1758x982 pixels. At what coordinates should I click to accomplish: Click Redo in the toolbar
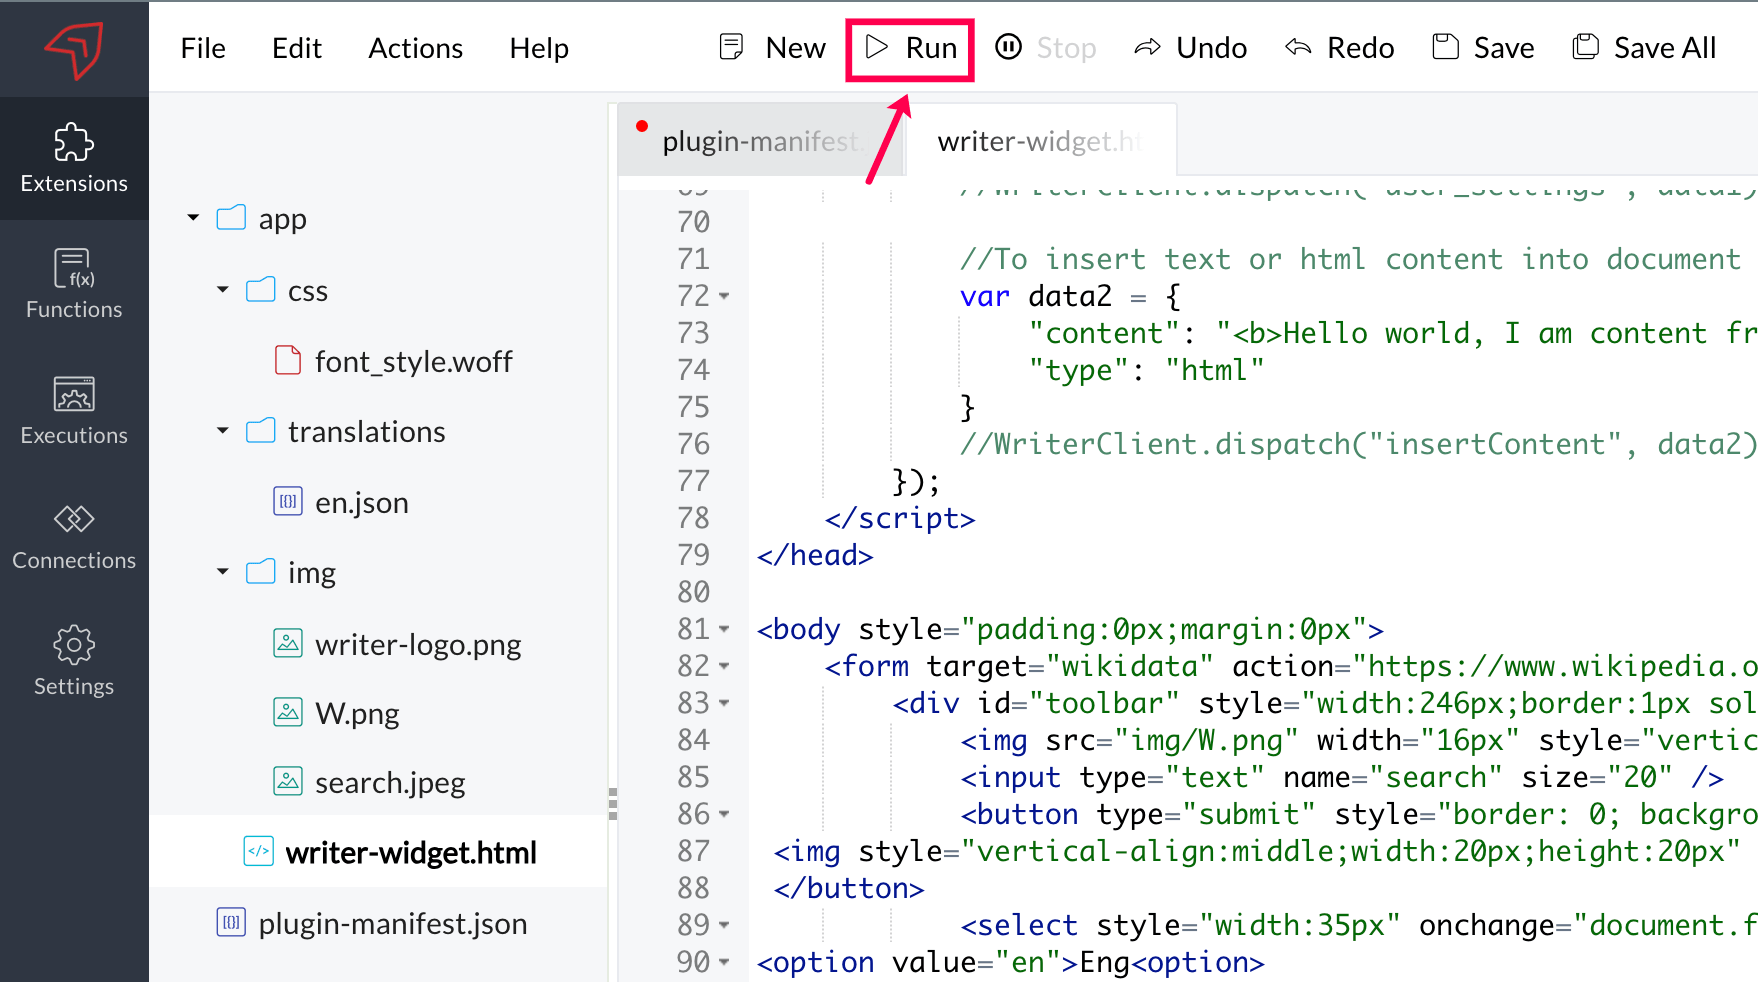1339,48
